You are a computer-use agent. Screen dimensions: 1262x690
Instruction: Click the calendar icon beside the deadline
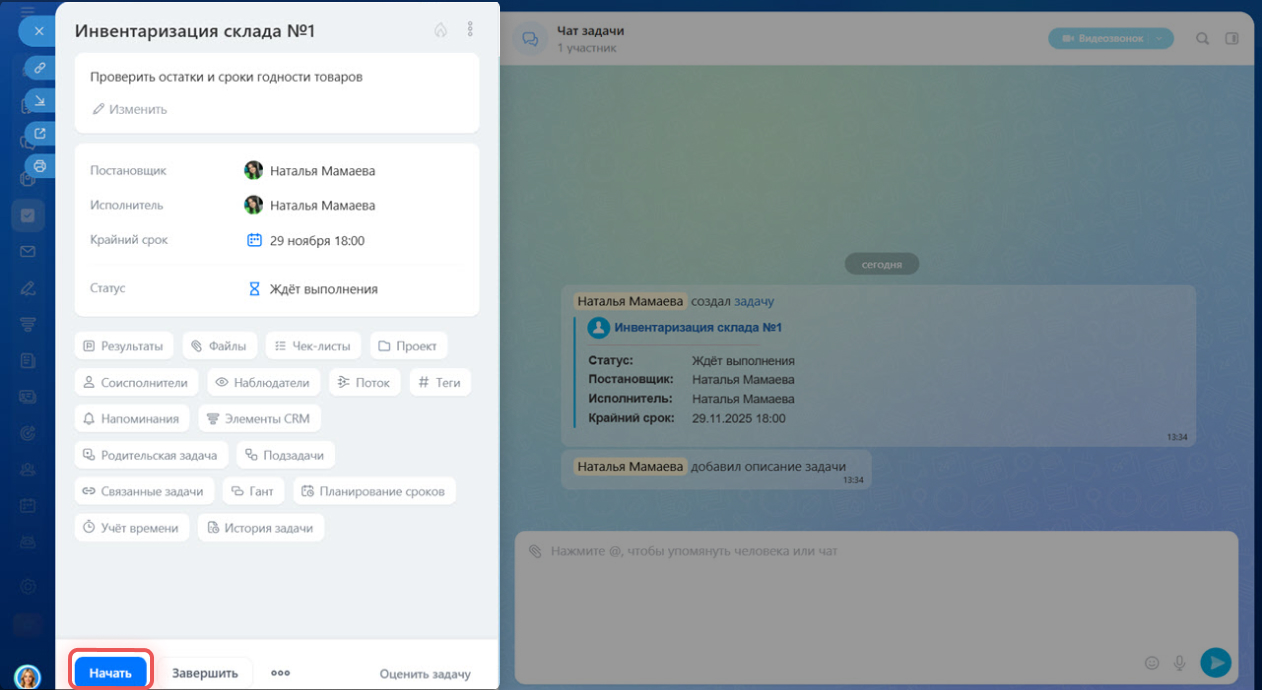(x=254, y=240)
